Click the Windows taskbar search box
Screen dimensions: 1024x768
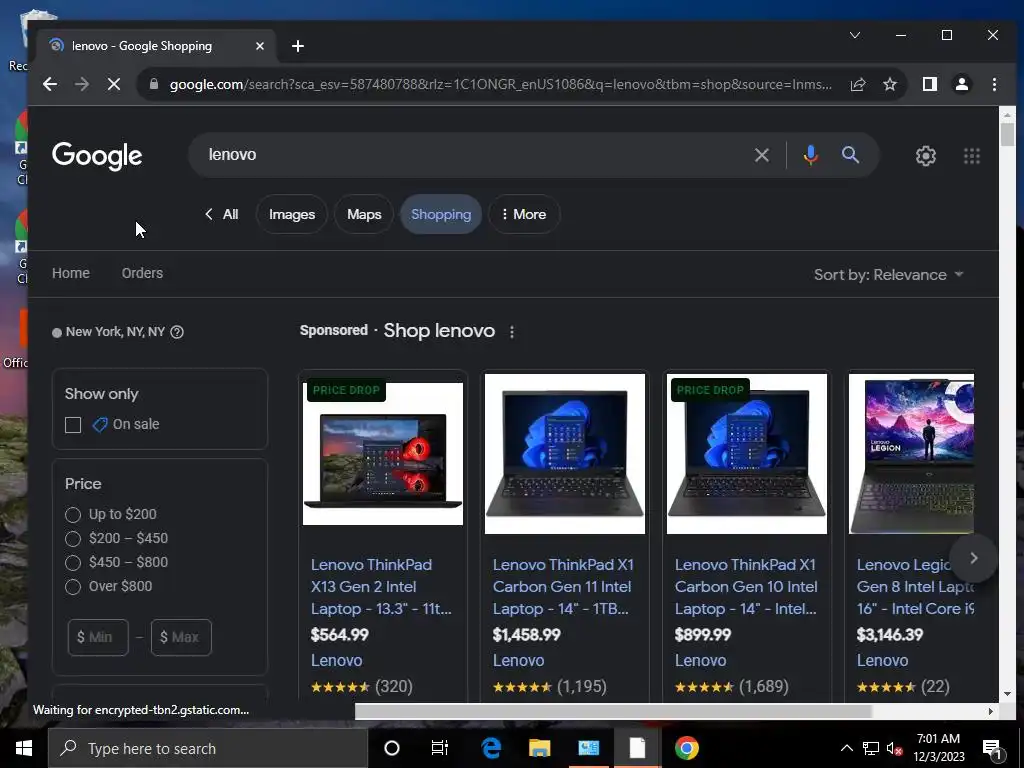(208, 748)
